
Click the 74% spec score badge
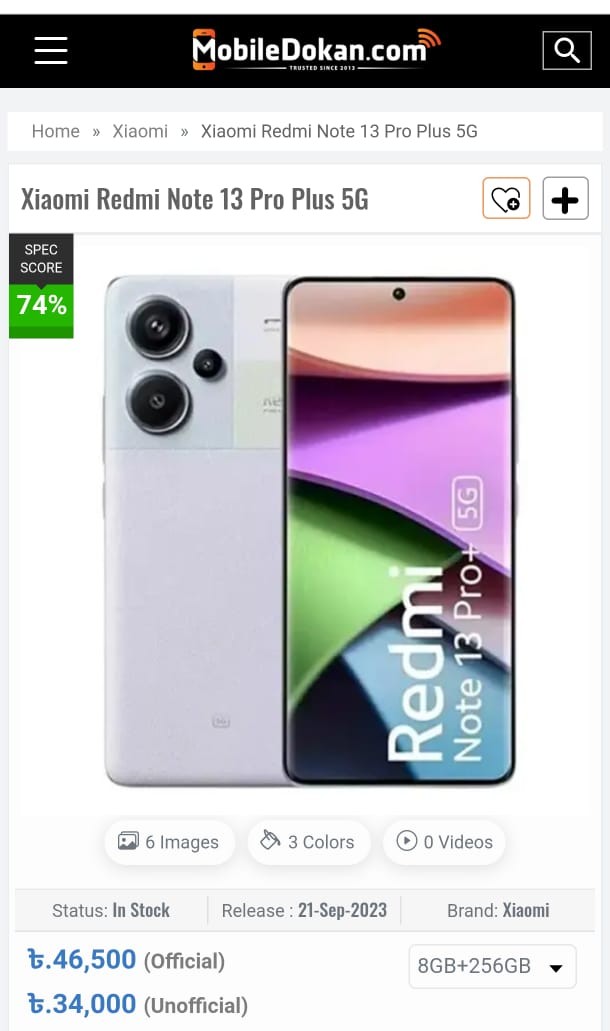point(41,285)
